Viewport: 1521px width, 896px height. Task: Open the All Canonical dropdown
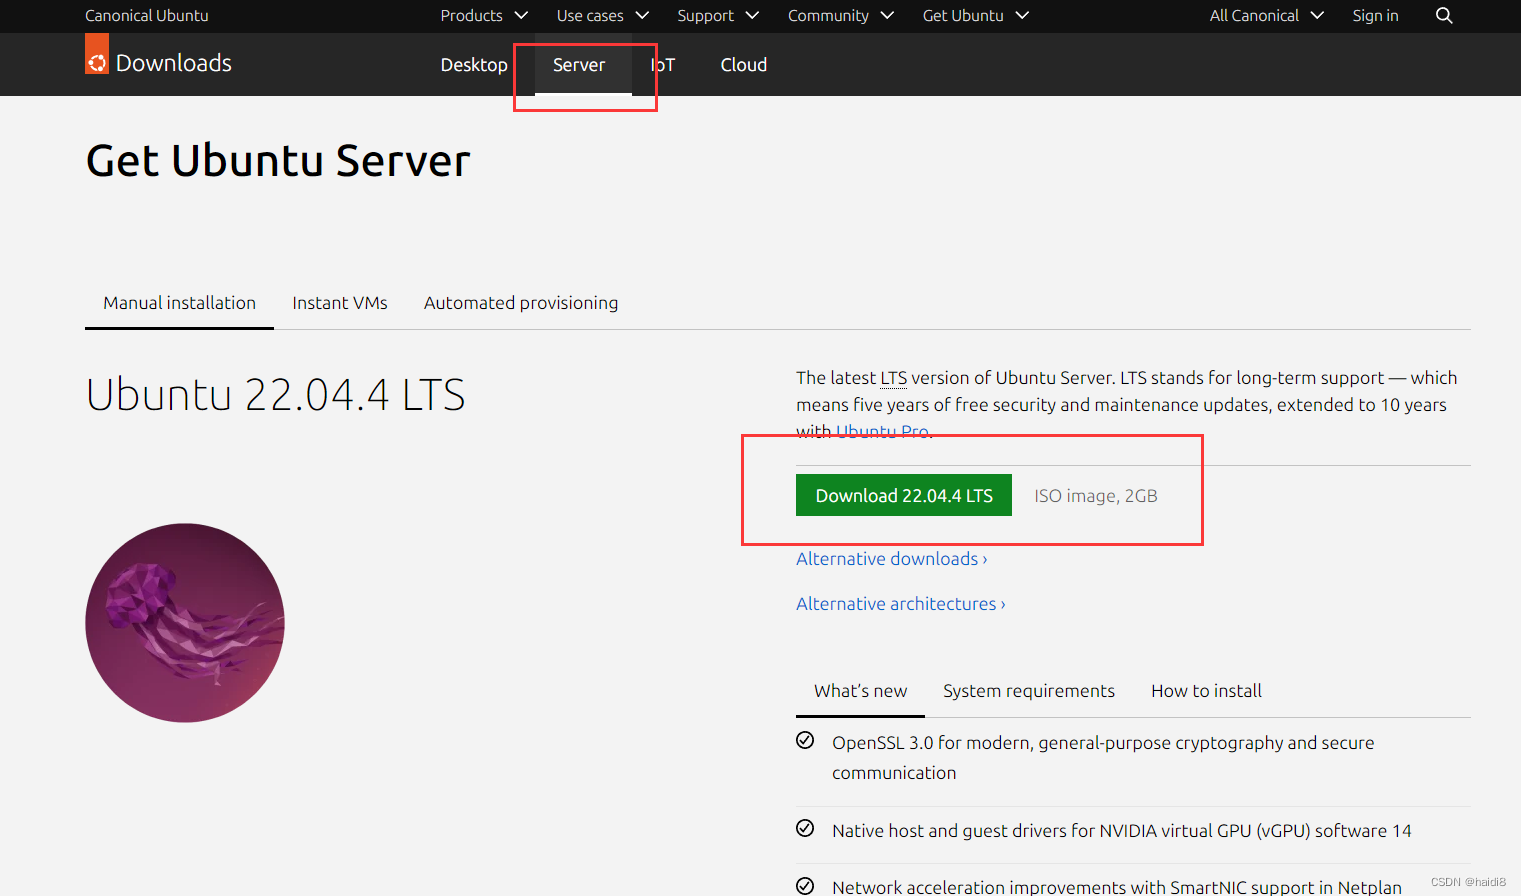pyautogui.click(x=1266, y=16)
